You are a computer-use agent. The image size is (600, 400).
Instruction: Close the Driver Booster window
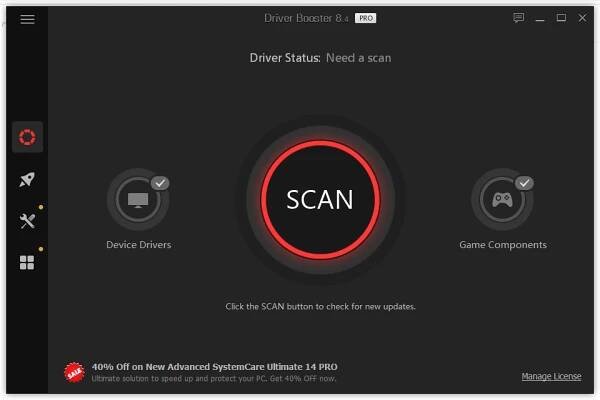[582, 18]
